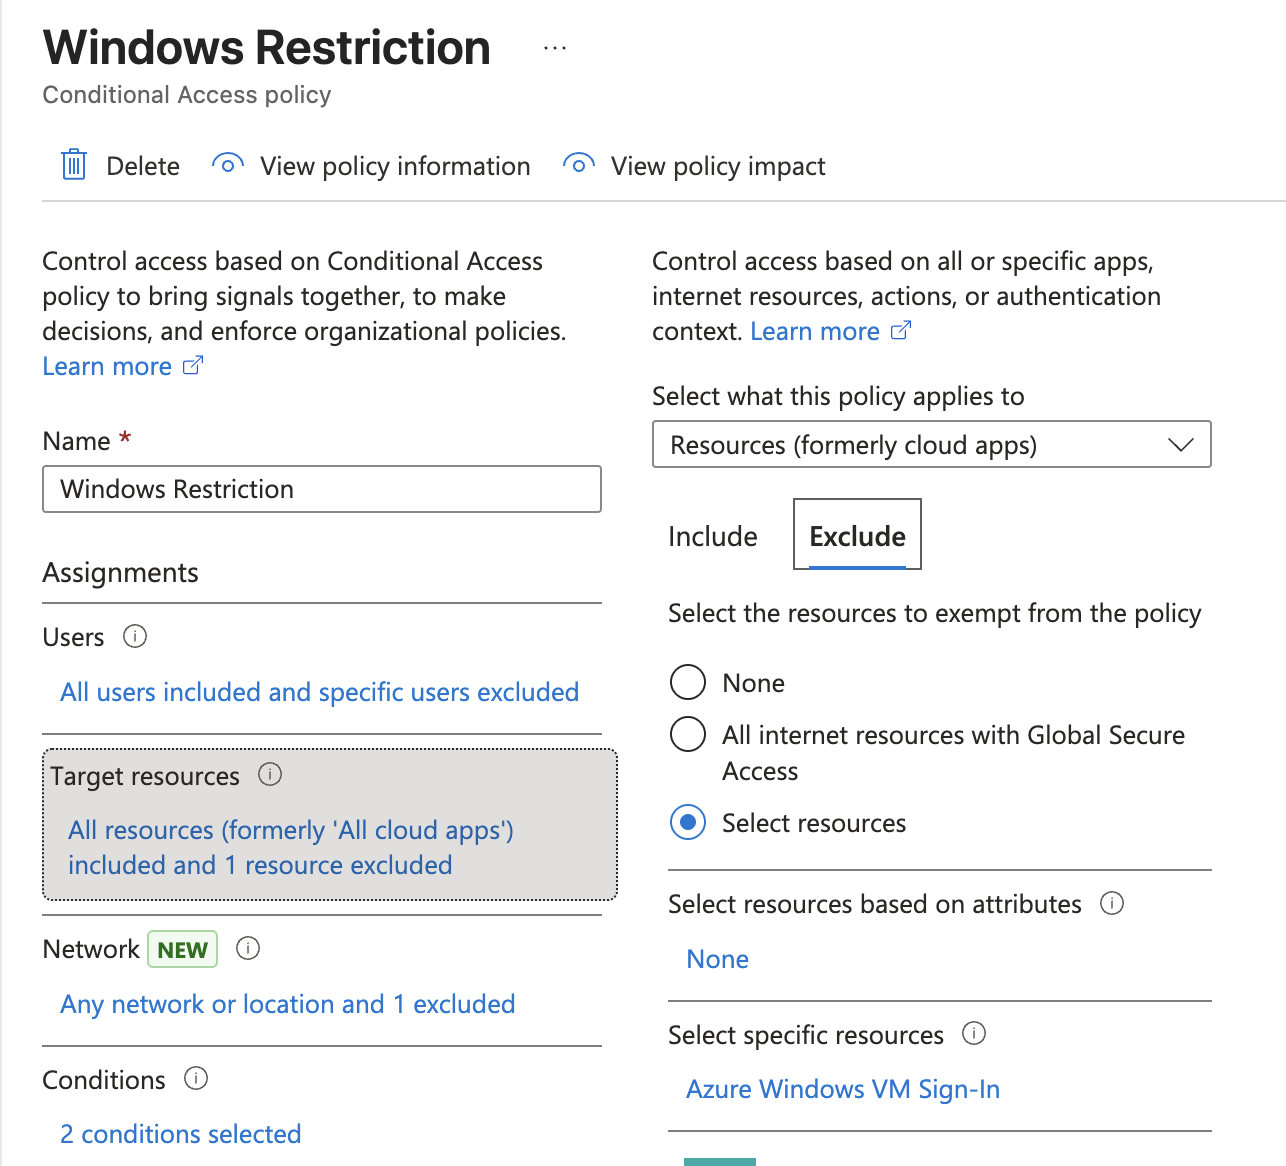Switch to the Exclude tab
1286x1166 pixels.
click(857, 536)
